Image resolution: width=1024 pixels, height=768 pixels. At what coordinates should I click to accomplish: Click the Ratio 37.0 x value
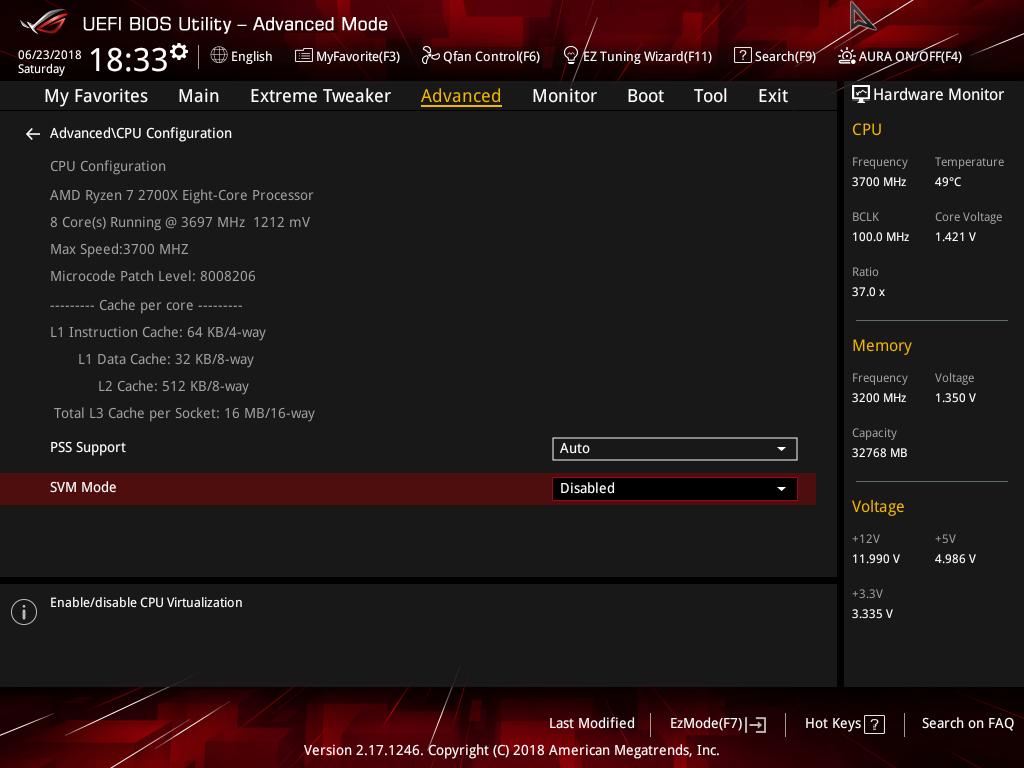(x=868, y=292)
